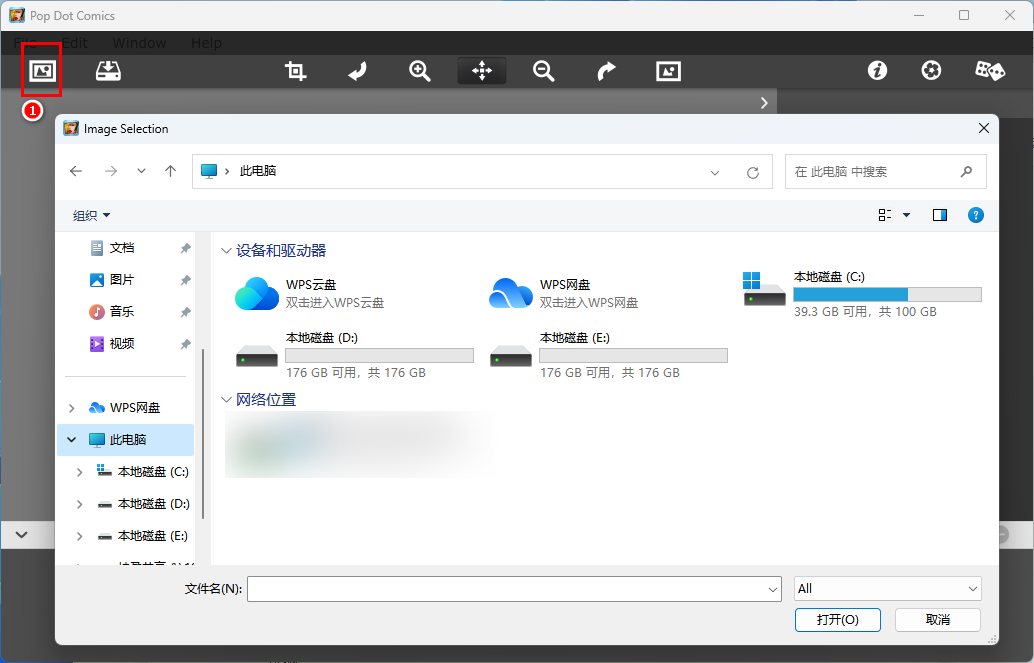Unpin 文档 via its pin icon

(x=185, y=248)
